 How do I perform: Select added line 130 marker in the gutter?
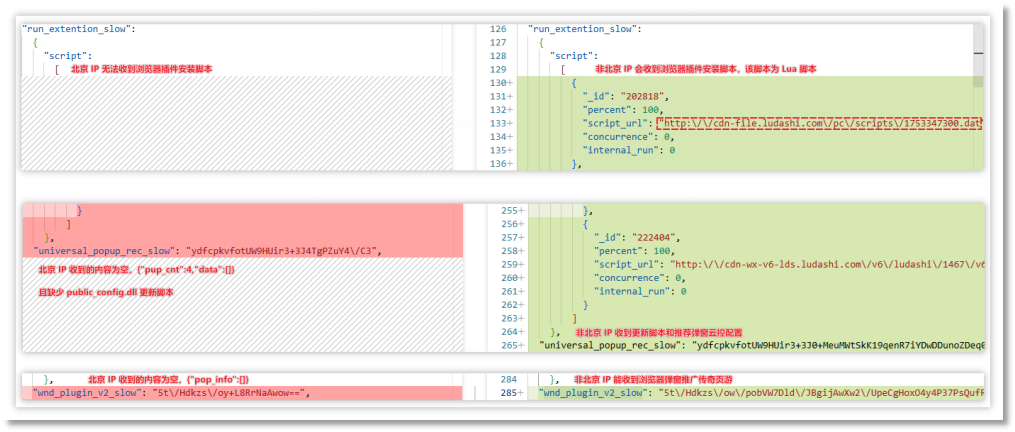(x=499, y=83)
